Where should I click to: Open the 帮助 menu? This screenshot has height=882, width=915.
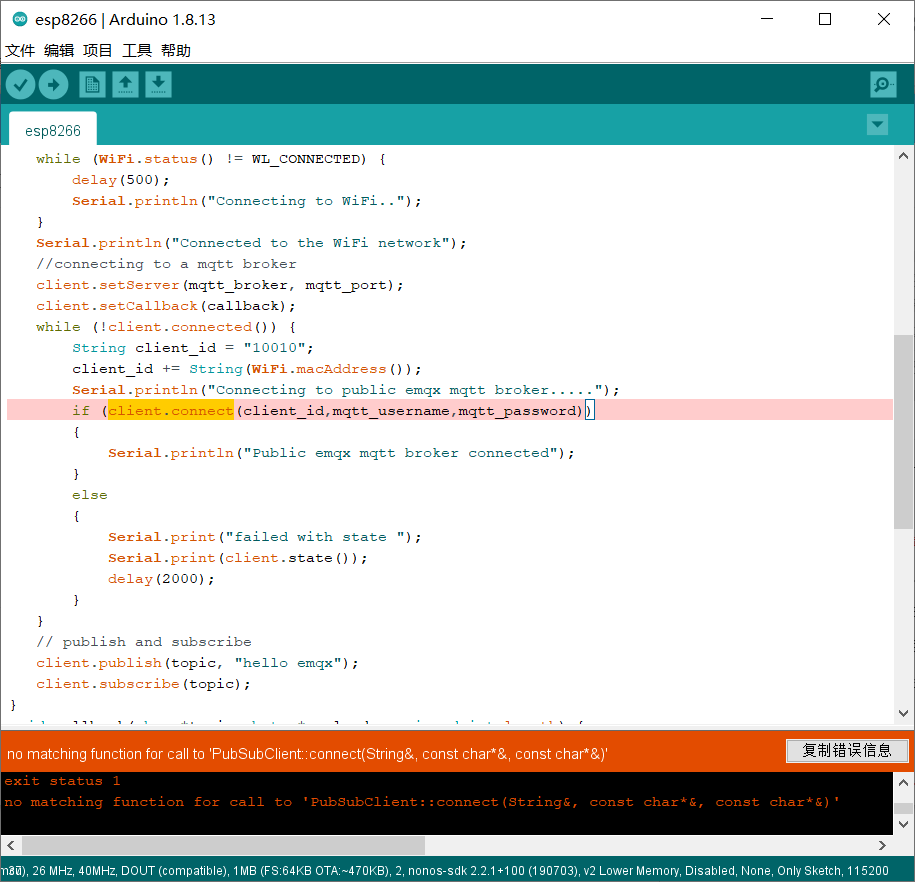pyautogui.click(x=176, y=51)
